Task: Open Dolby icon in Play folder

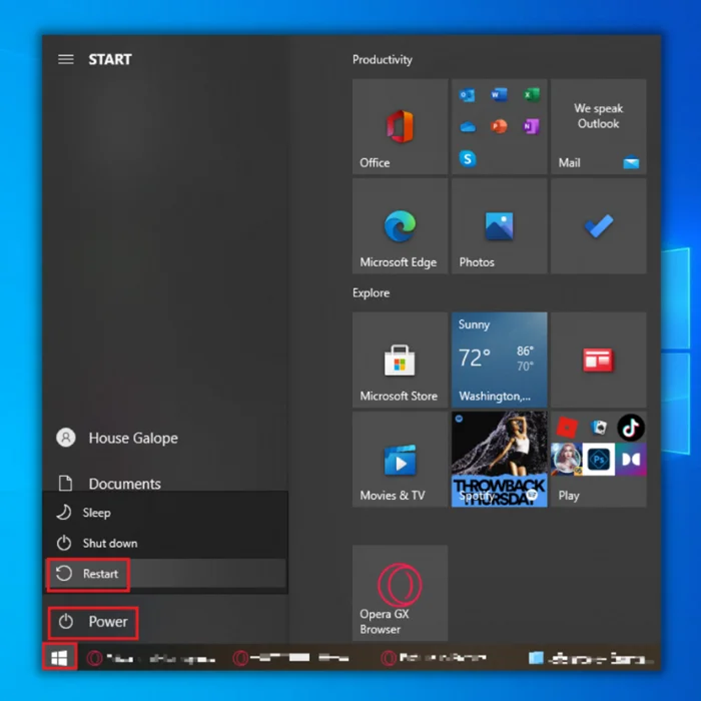Action: (x=630, y=459)
